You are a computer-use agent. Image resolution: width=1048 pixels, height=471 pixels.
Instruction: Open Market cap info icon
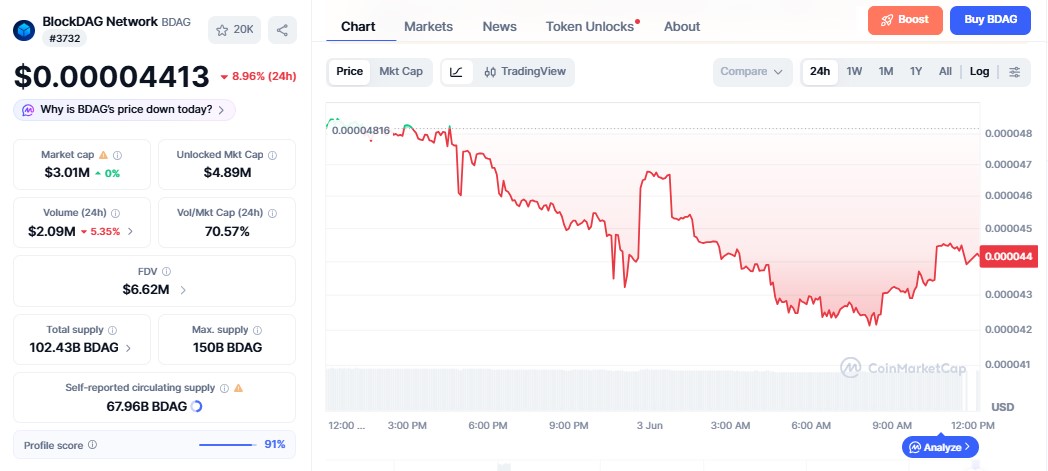click(118, 155)
